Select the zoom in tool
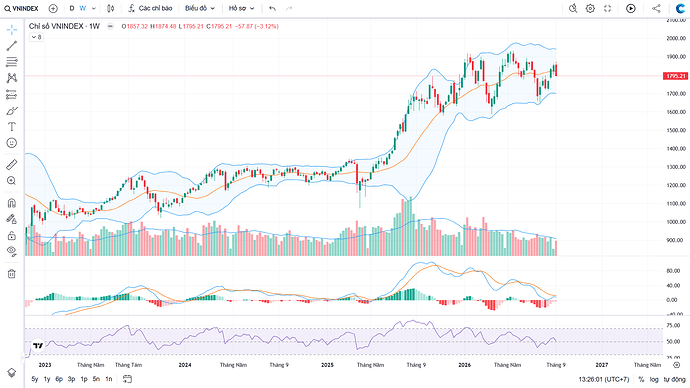Image resolution: width=690 pixels, height=388 pixels. point(12,181)
